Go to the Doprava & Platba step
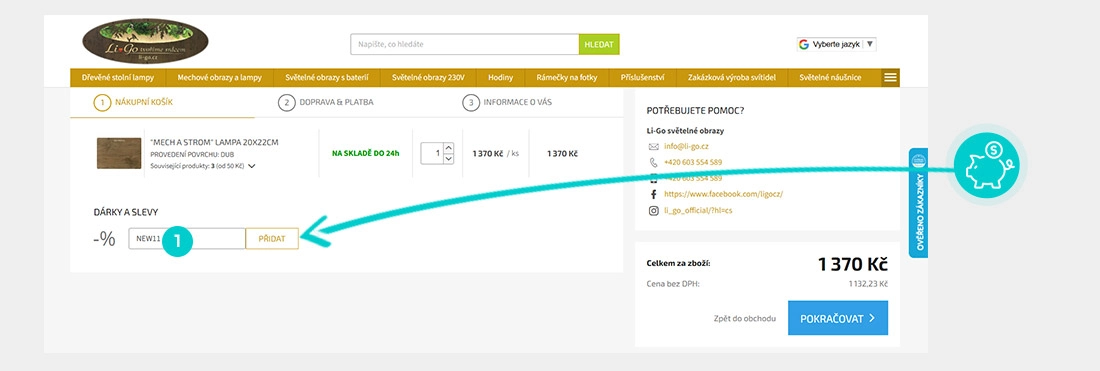The image size is (1100, 371). click(326, 102)
